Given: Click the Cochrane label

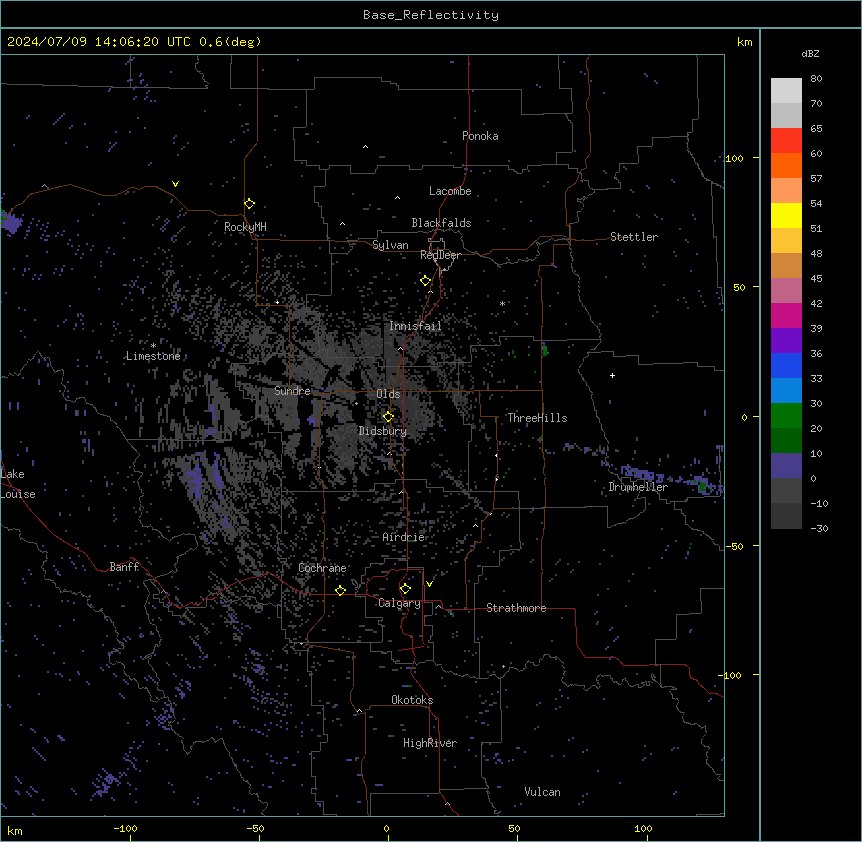Looking at the screenshot, I should point(322,568).
